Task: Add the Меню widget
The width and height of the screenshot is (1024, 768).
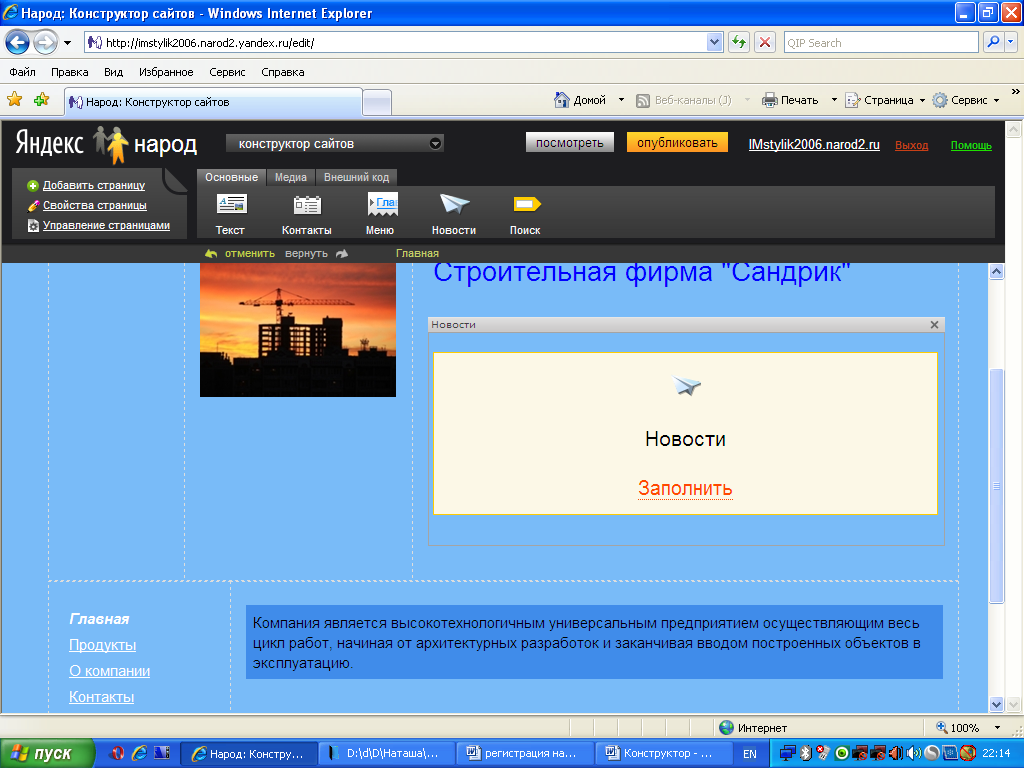Action: click(381, 214)
